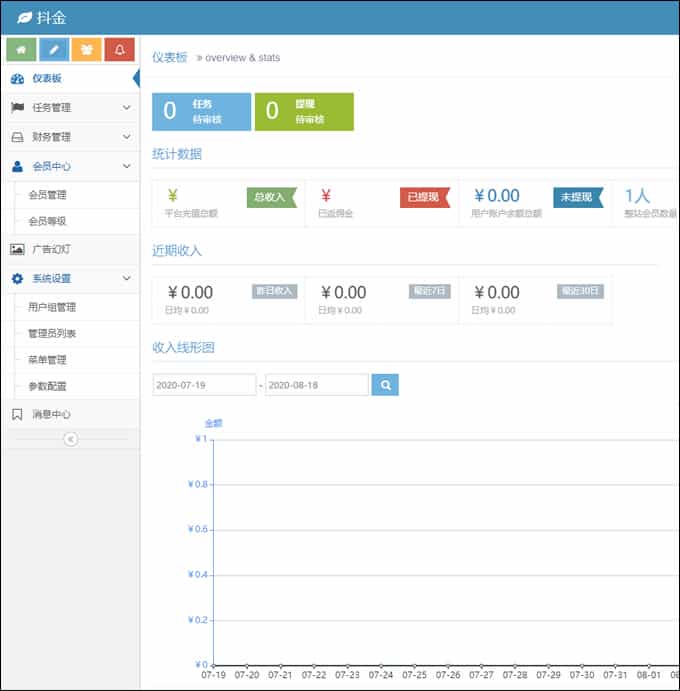Click the picture icon beside 广告幻灯

[x=17, y=249]
